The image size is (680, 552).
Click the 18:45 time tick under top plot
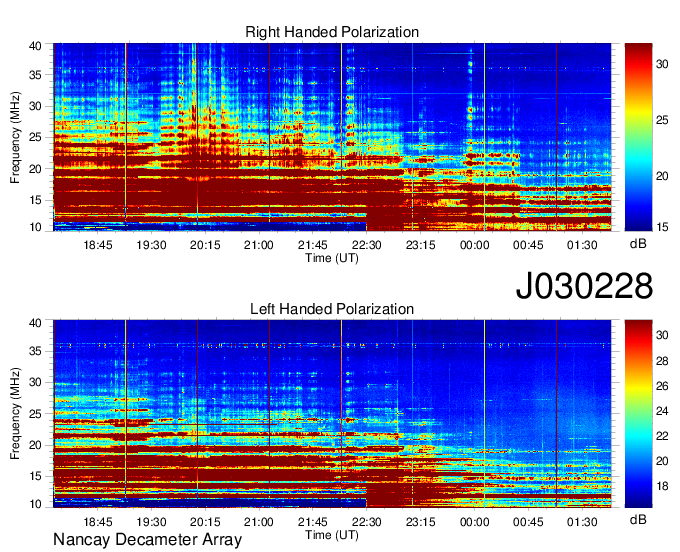click(x=98, y=245)
